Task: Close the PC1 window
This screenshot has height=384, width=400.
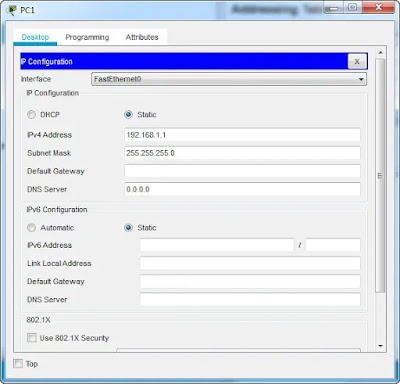Action: click(378, 7)
